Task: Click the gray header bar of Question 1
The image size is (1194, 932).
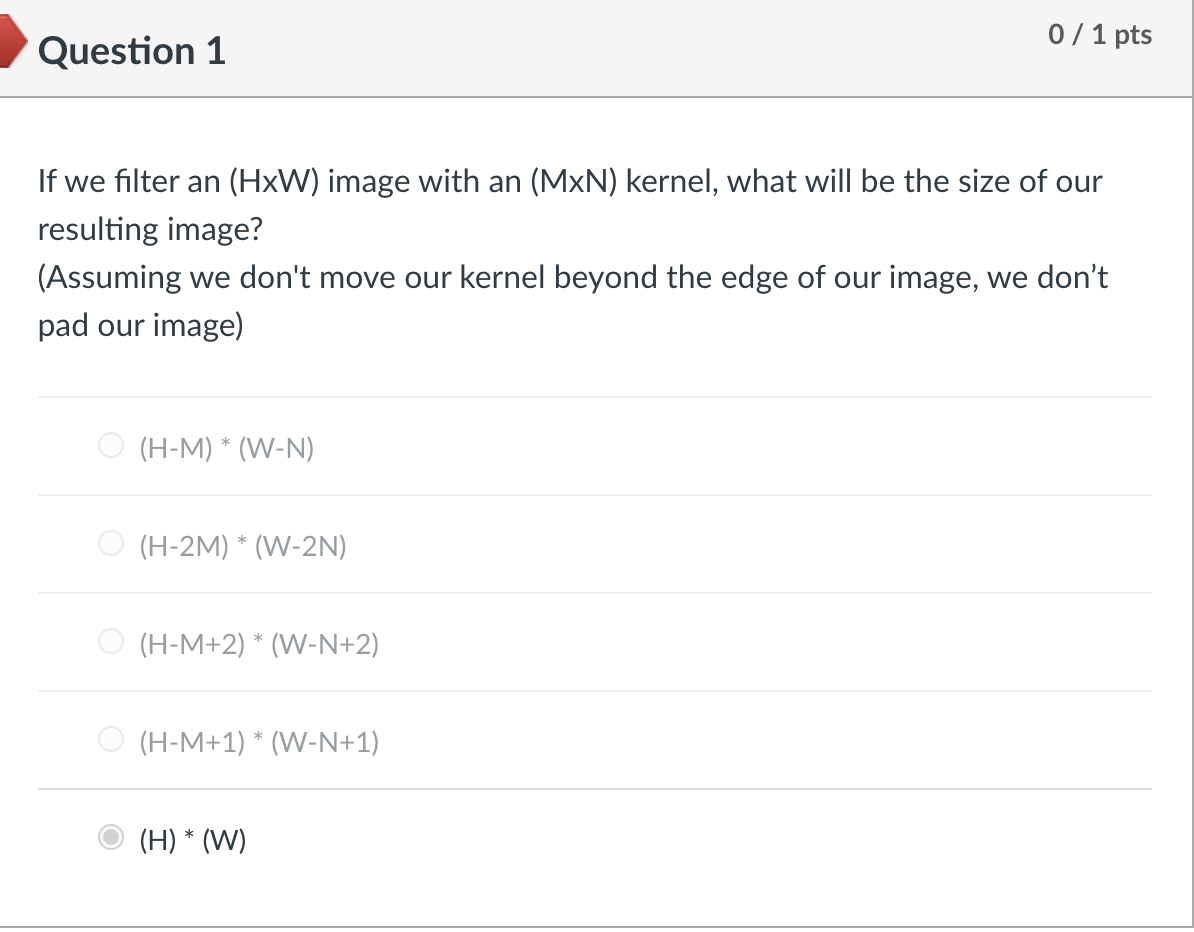Action: 600,48
